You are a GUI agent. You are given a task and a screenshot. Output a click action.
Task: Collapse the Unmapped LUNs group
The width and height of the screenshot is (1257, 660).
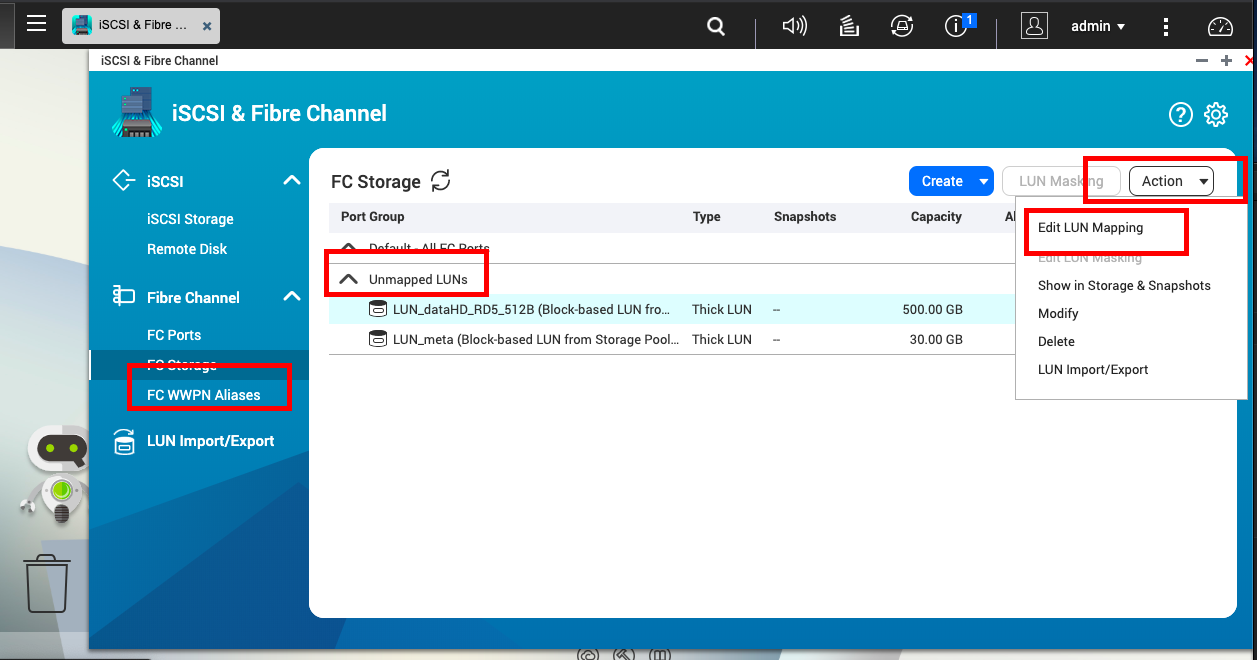click(348, 279)
